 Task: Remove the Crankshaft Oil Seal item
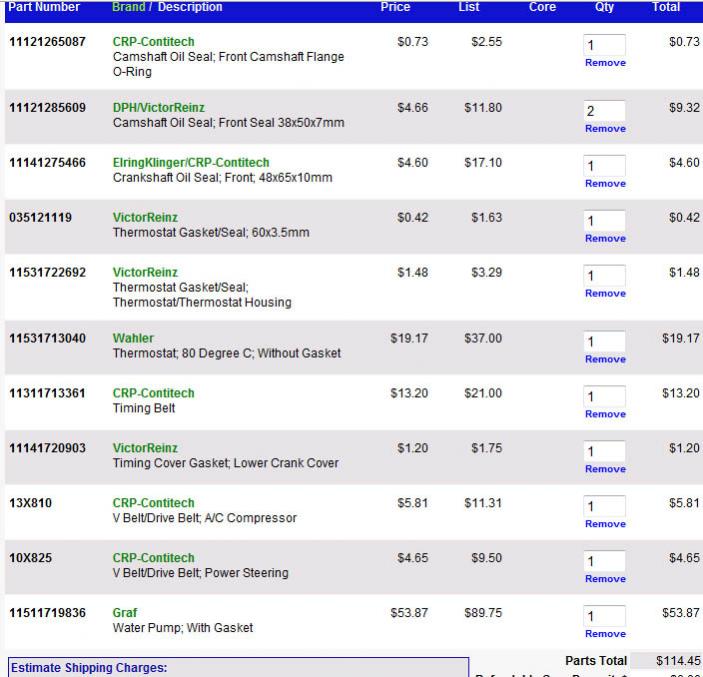(605, 184)
